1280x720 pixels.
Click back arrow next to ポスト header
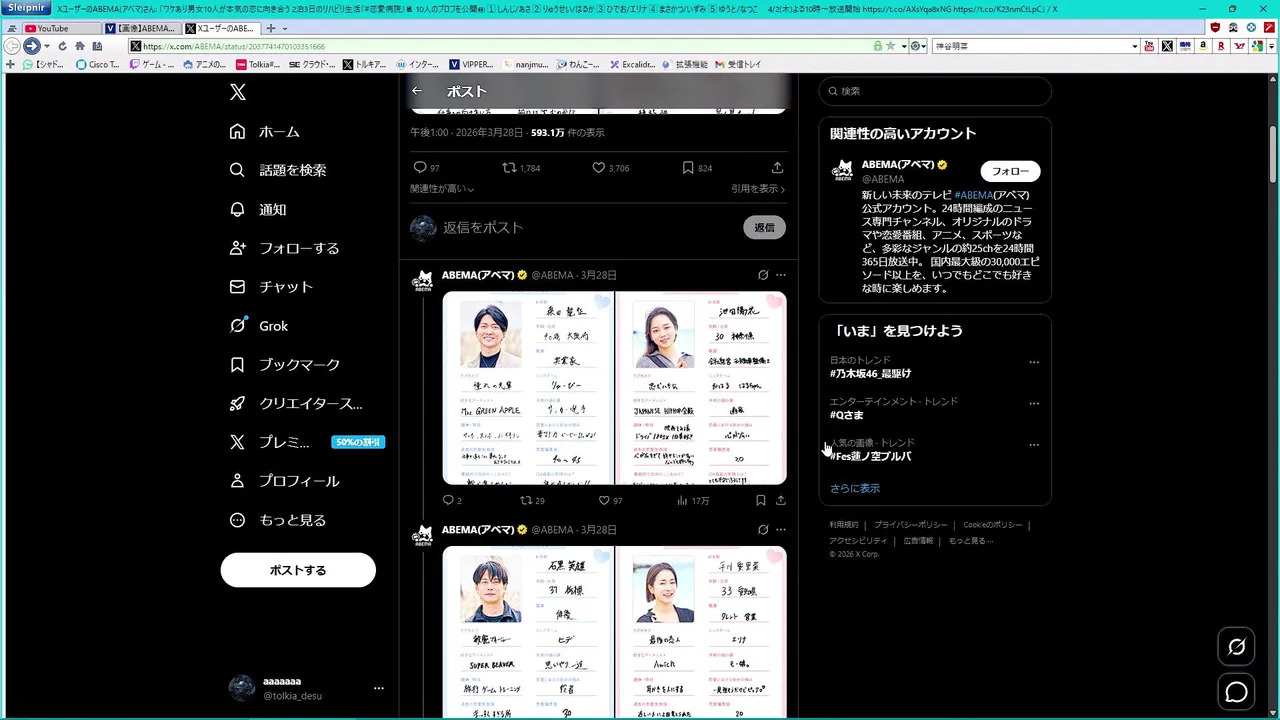417,91
